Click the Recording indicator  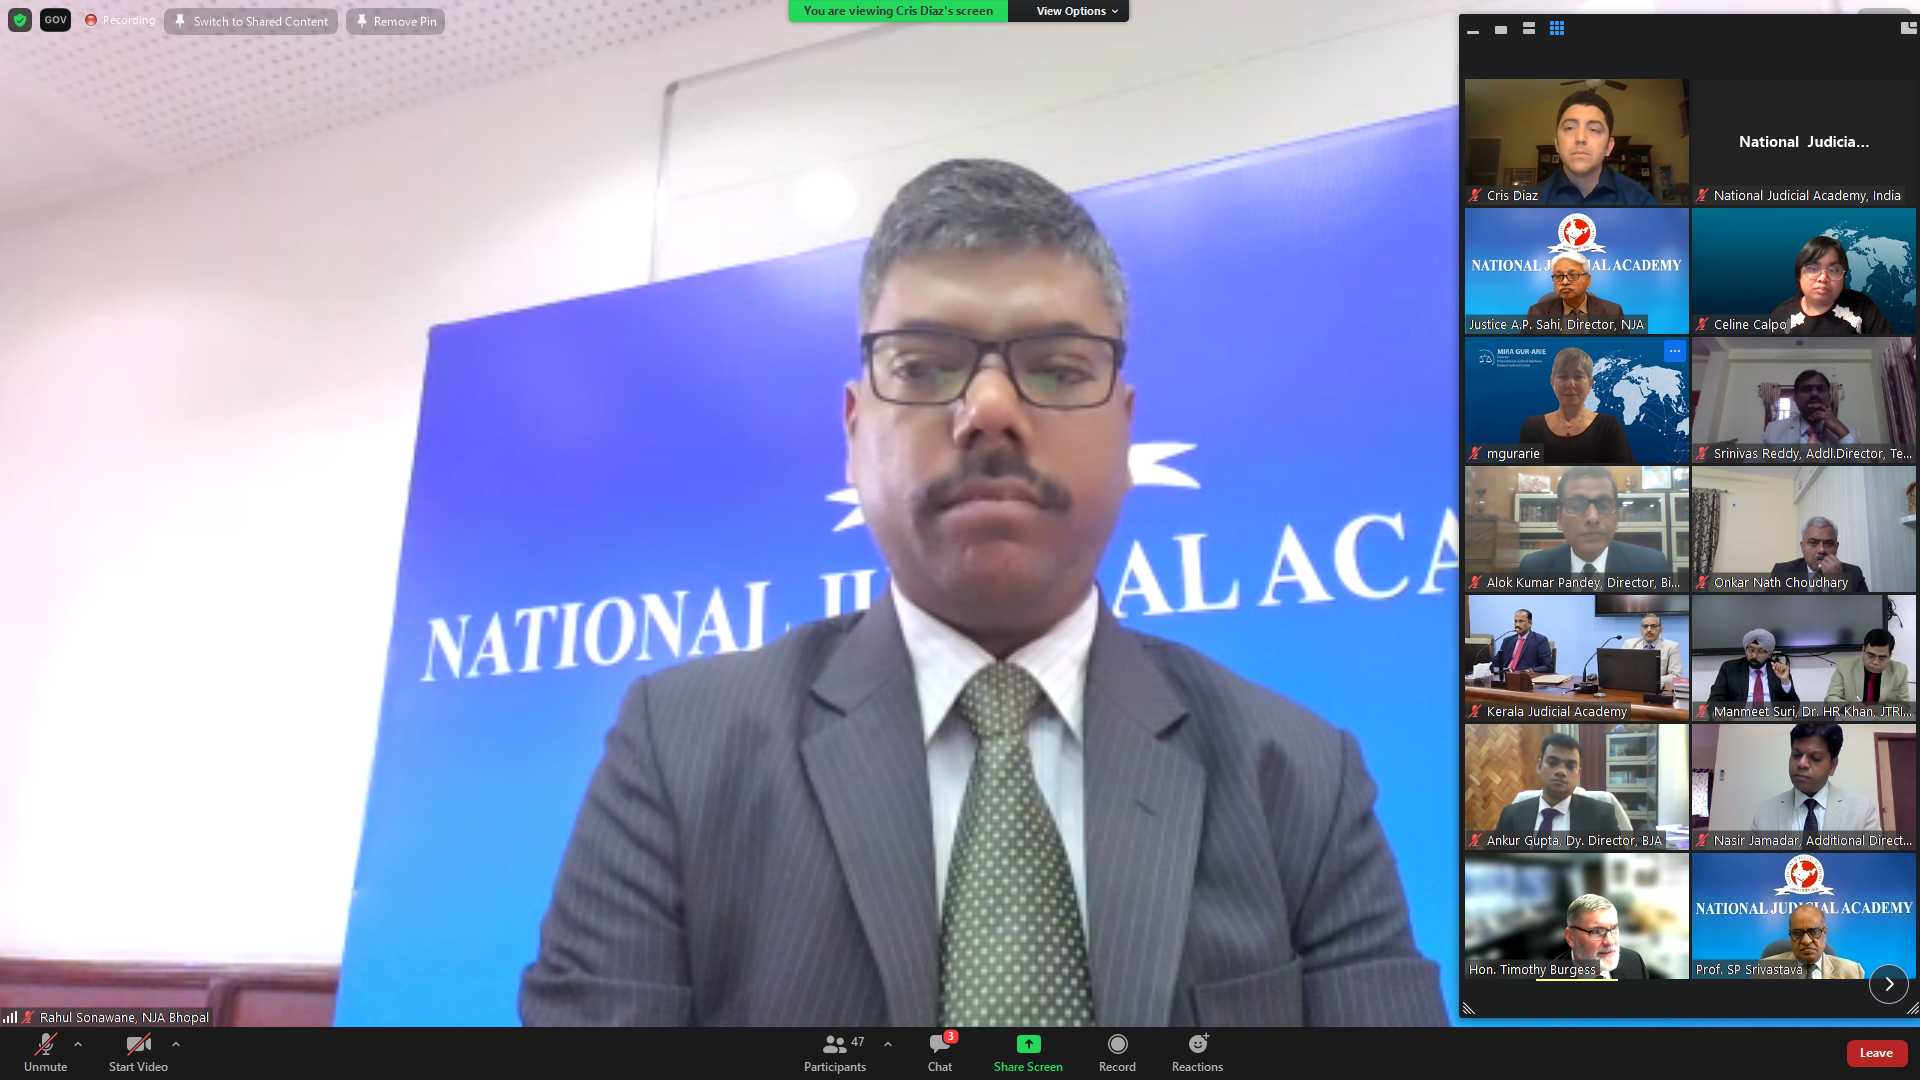click(120, 20)
